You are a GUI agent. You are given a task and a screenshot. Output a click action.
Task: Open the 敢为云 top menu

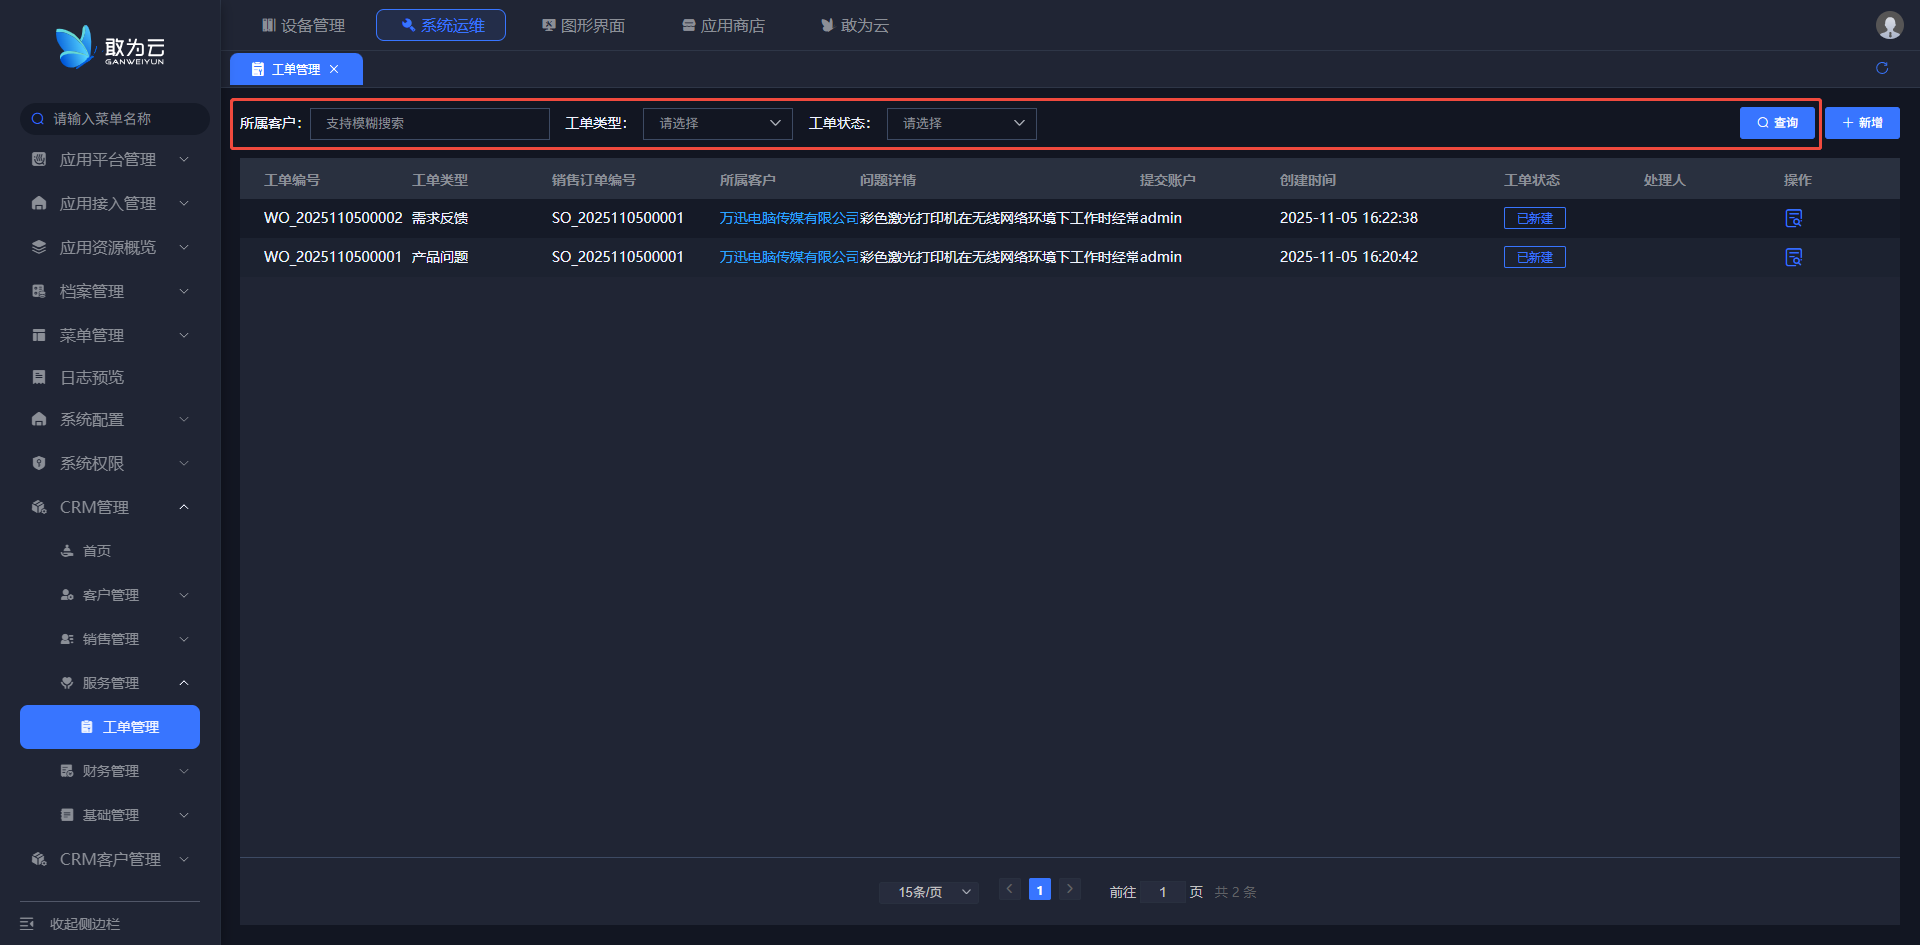(855, 25)
